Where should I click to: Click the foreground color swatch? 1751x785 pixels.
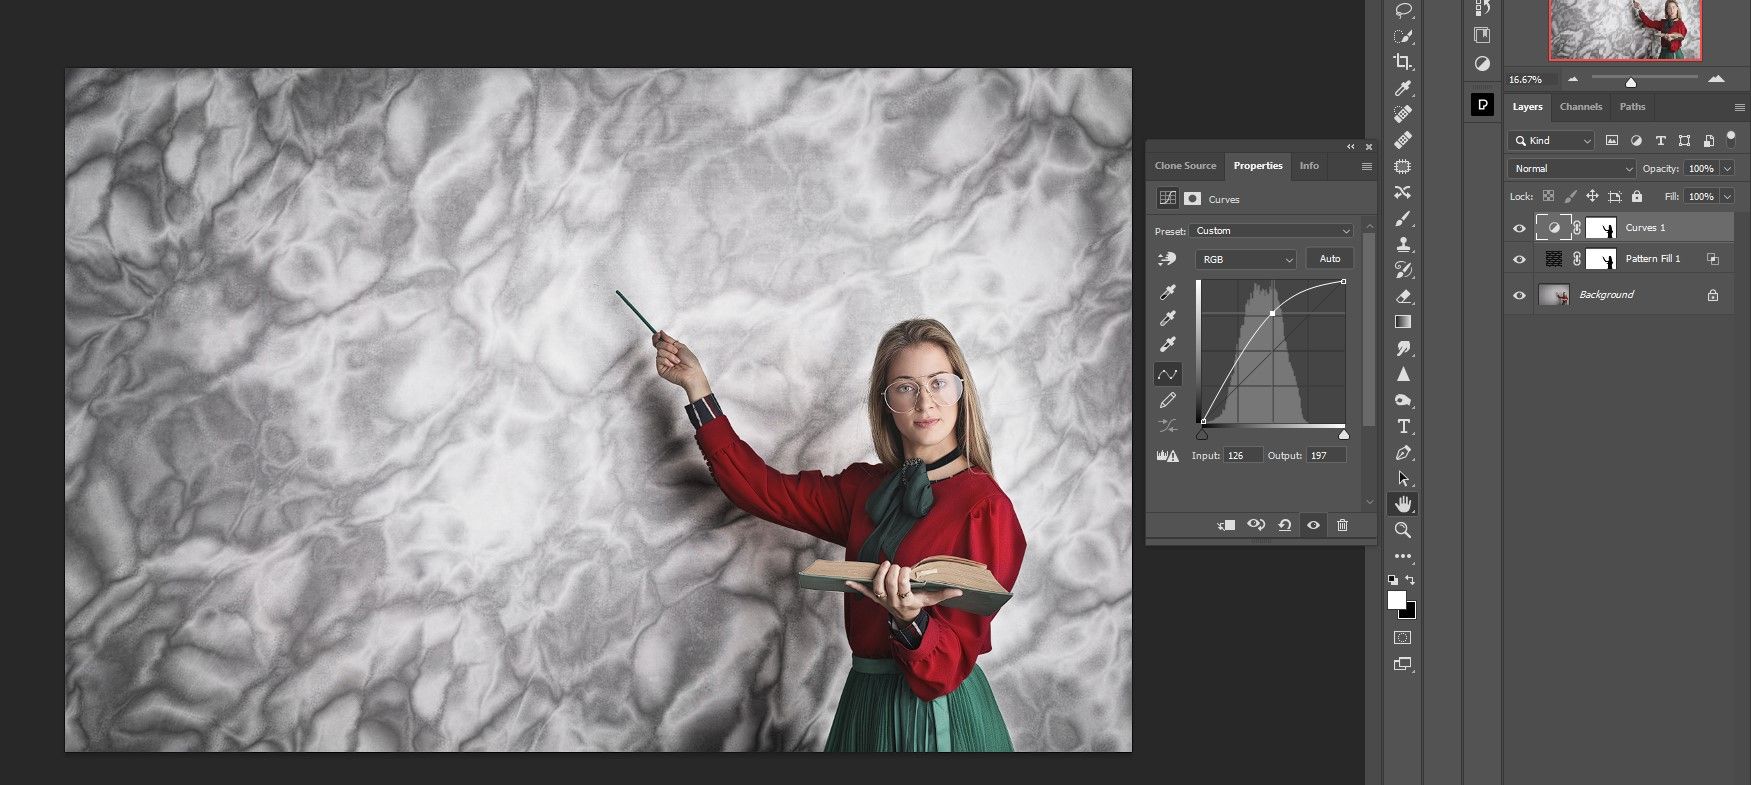(x=1396, y=600)
